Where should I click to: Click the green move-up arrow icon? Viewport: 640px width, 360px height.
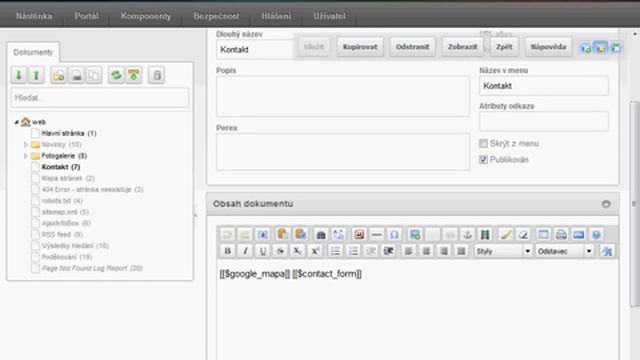[36, 75]
